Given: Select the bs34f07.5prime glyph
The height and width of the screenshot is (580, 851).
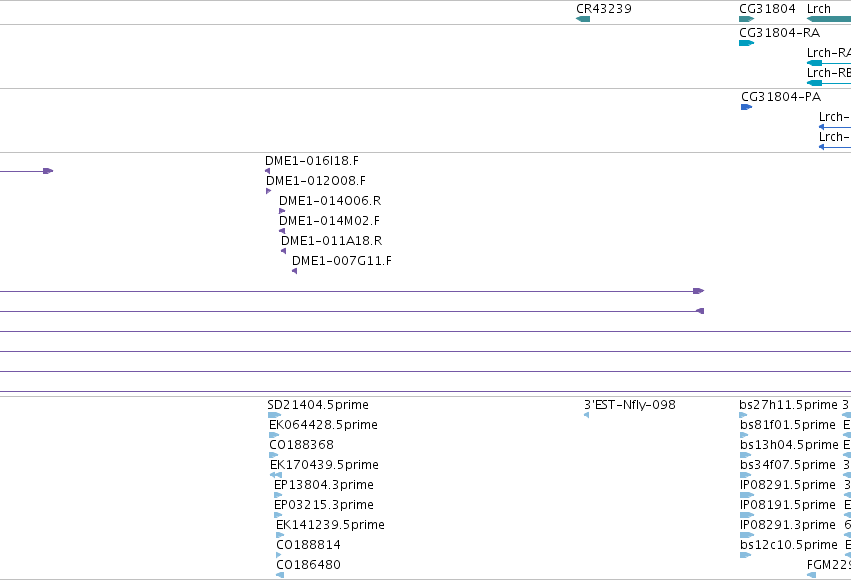Looking at the screenshot, I should click(x=746, y=475).
